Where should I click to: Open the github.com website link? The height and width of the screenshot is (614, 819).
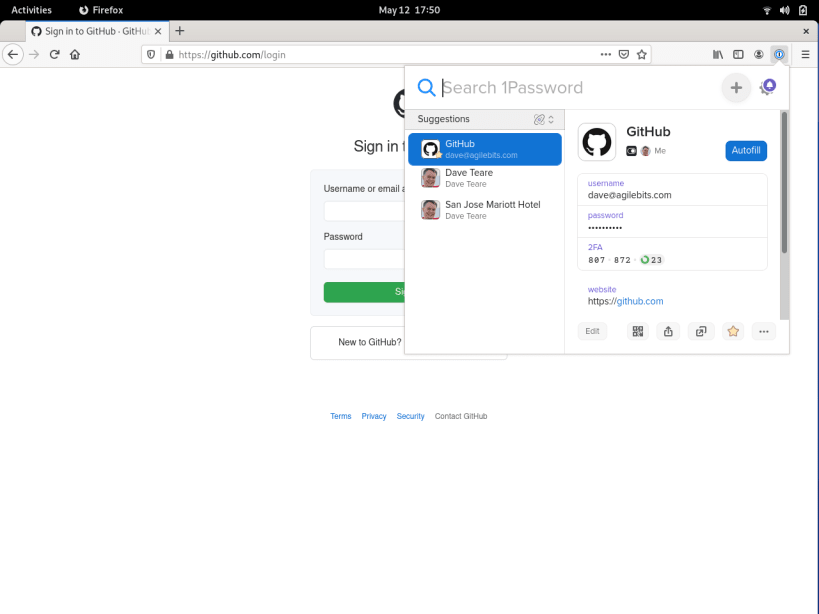click(640, 301)
